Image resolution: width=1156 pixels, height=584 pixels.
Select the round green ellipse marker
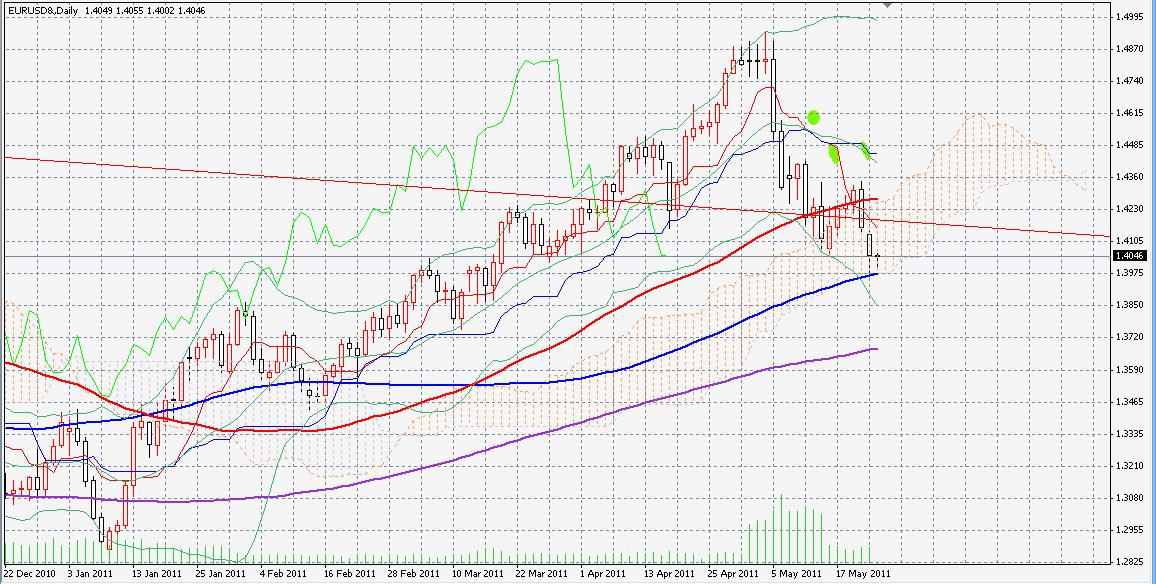(x=814, y=117)
